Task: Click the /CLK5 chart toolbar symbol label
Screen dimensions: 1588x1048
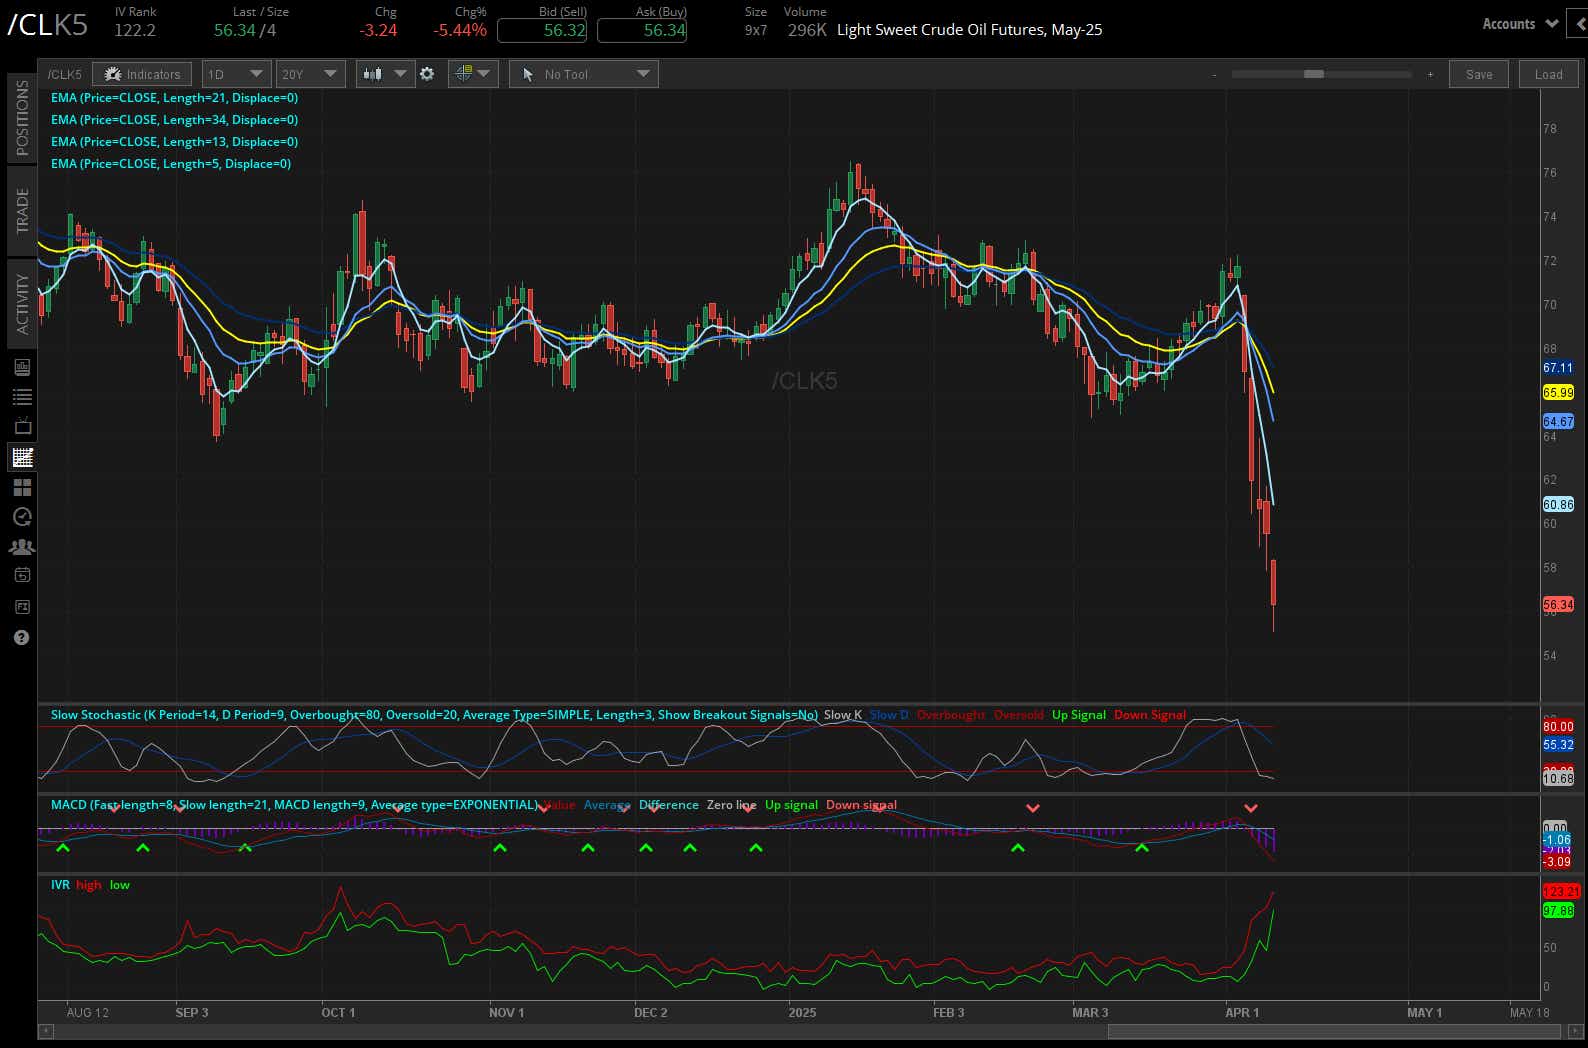Action: point(65,74)
